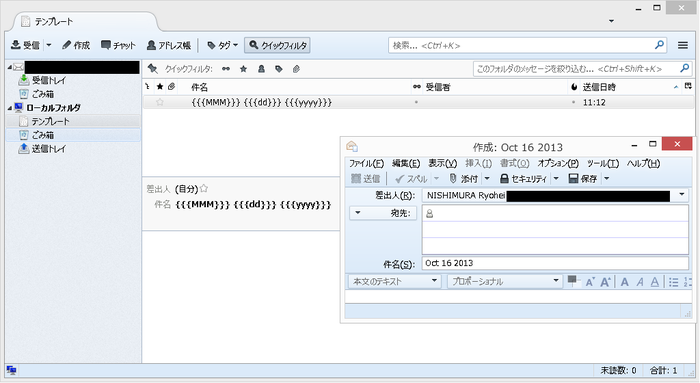Toggle the tags quick filter icon
Viewport: 700px width, 383px height.
[279, 69]
